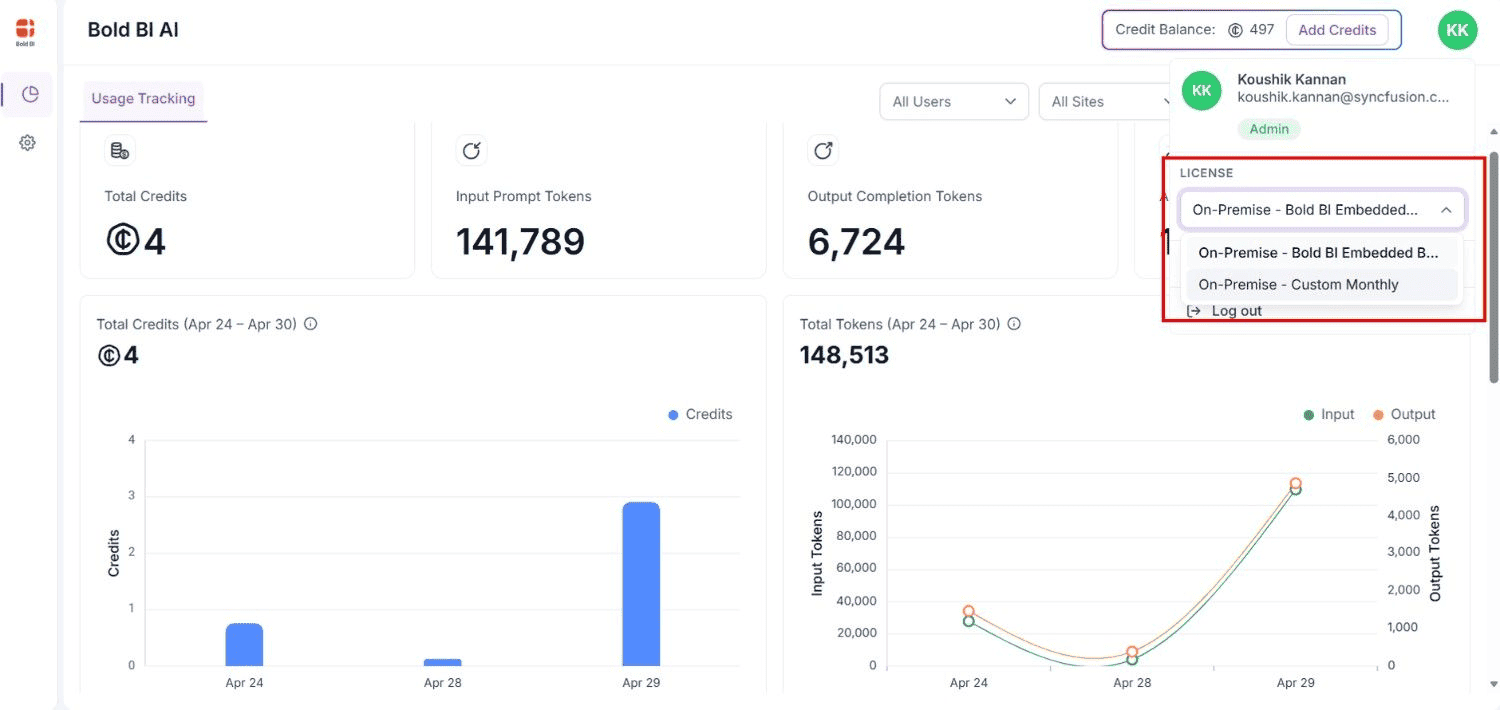The width and height of the screenshot is (1500, 710).
Task: Click the koushik.kannan email address
Action: pyautogui.click(x=1343, y=97)
